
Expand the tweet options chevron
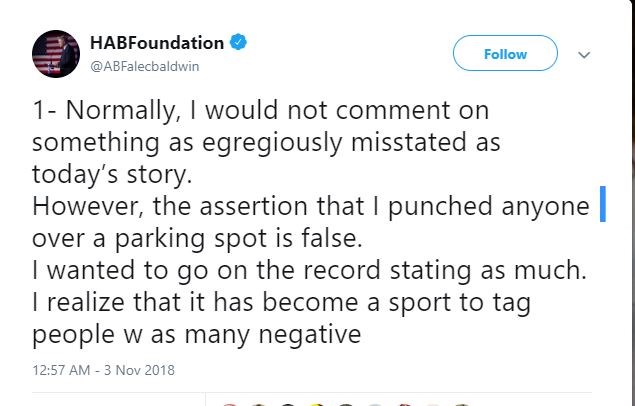586,54
